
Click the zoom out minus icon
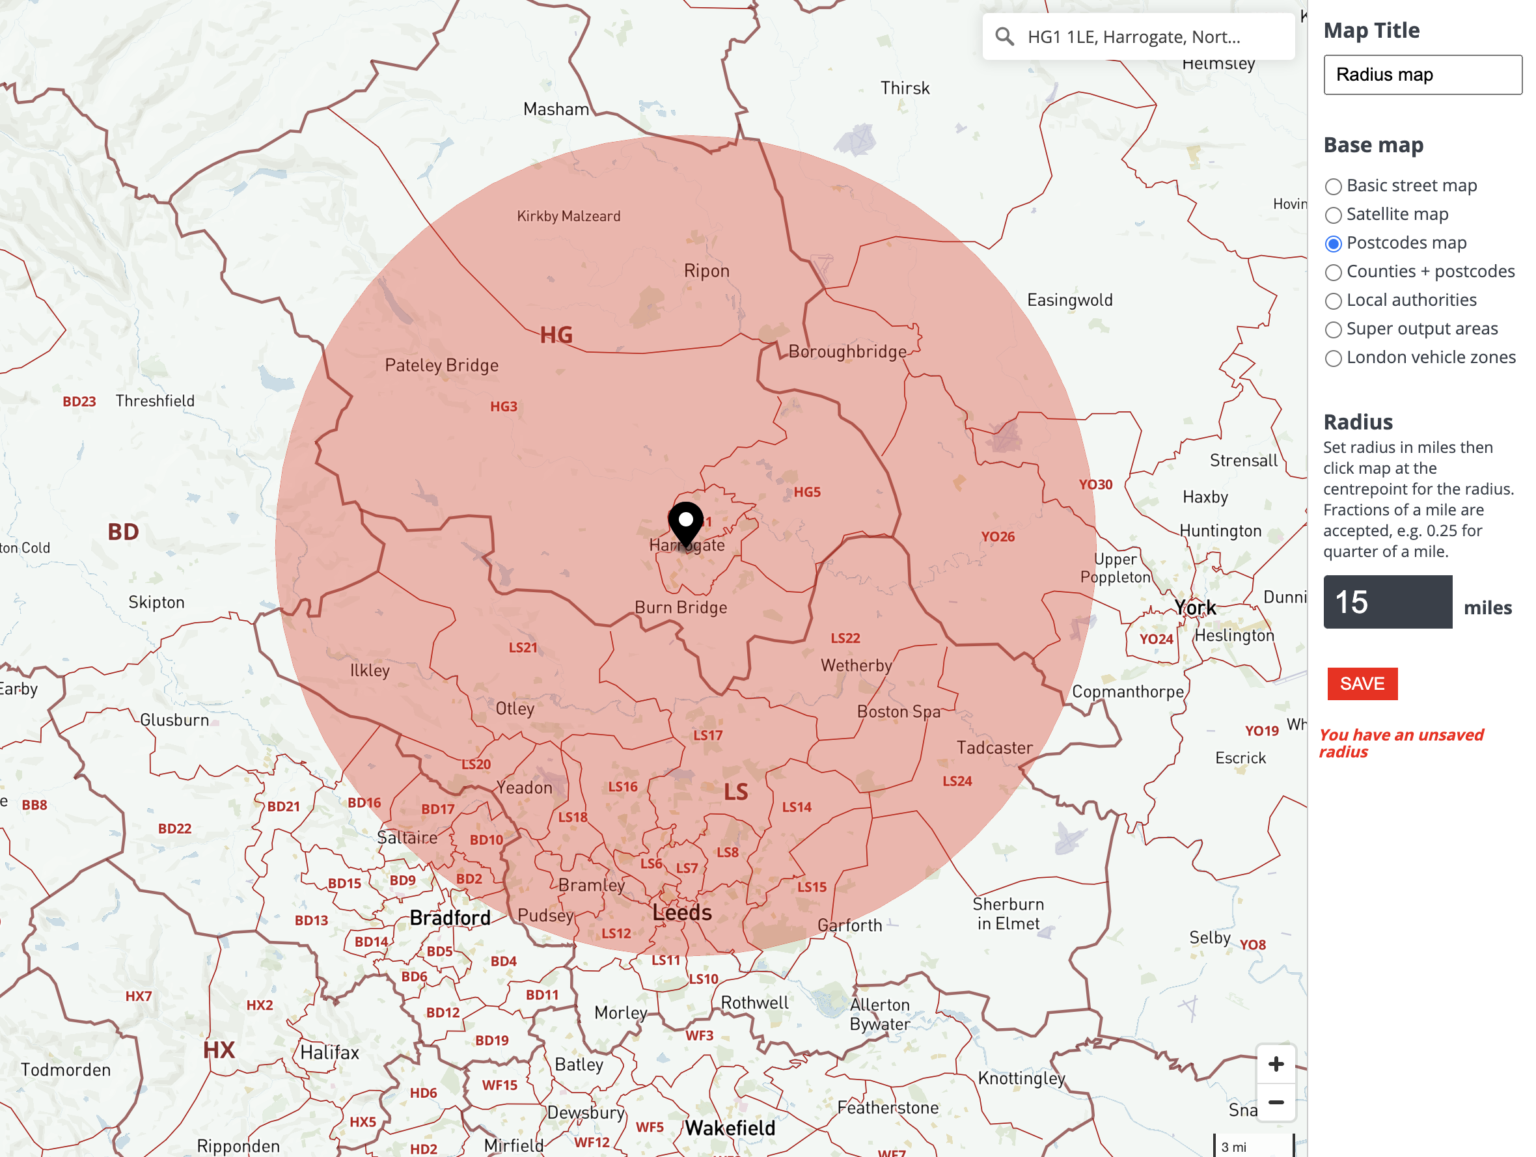tap(1276, 1102)
